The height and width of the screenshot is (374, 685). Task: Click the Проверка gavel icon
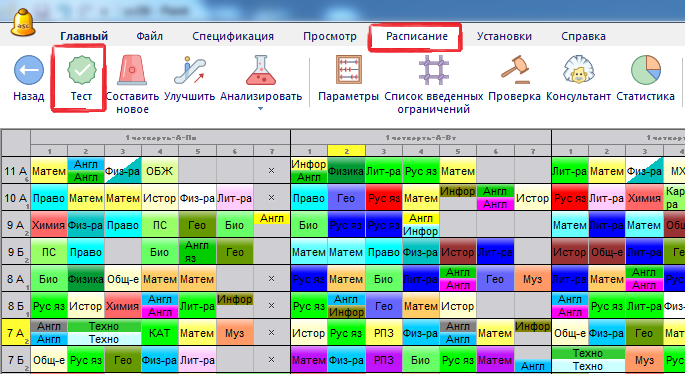click(515, 70)
